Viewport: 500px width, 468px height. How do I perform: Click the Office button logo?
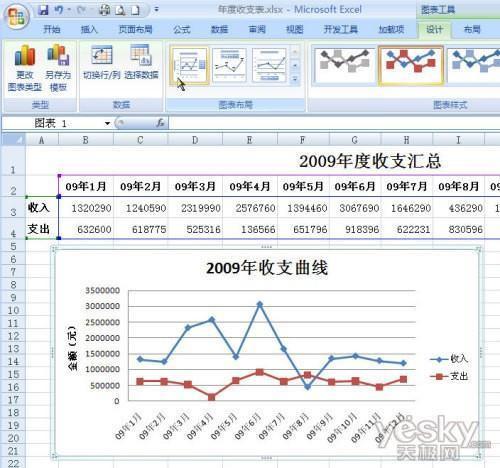(x=16, y=16)
